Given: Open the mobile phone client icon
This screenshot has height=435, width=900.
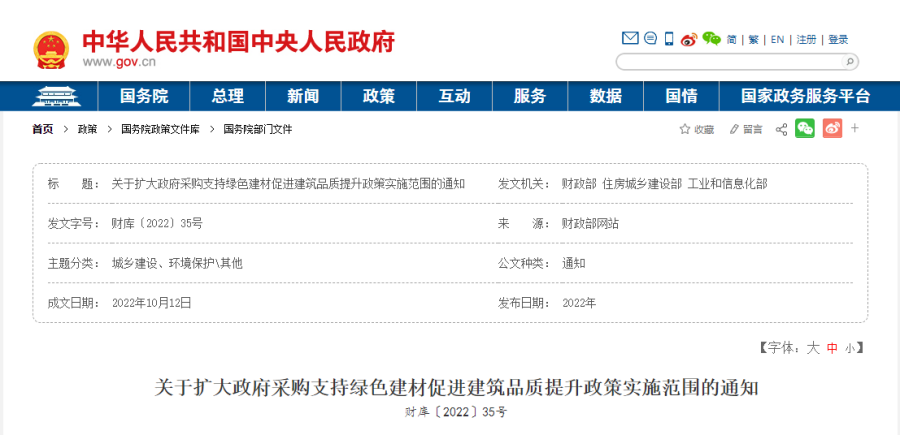Looking at the screenshot, I should 669,38.
